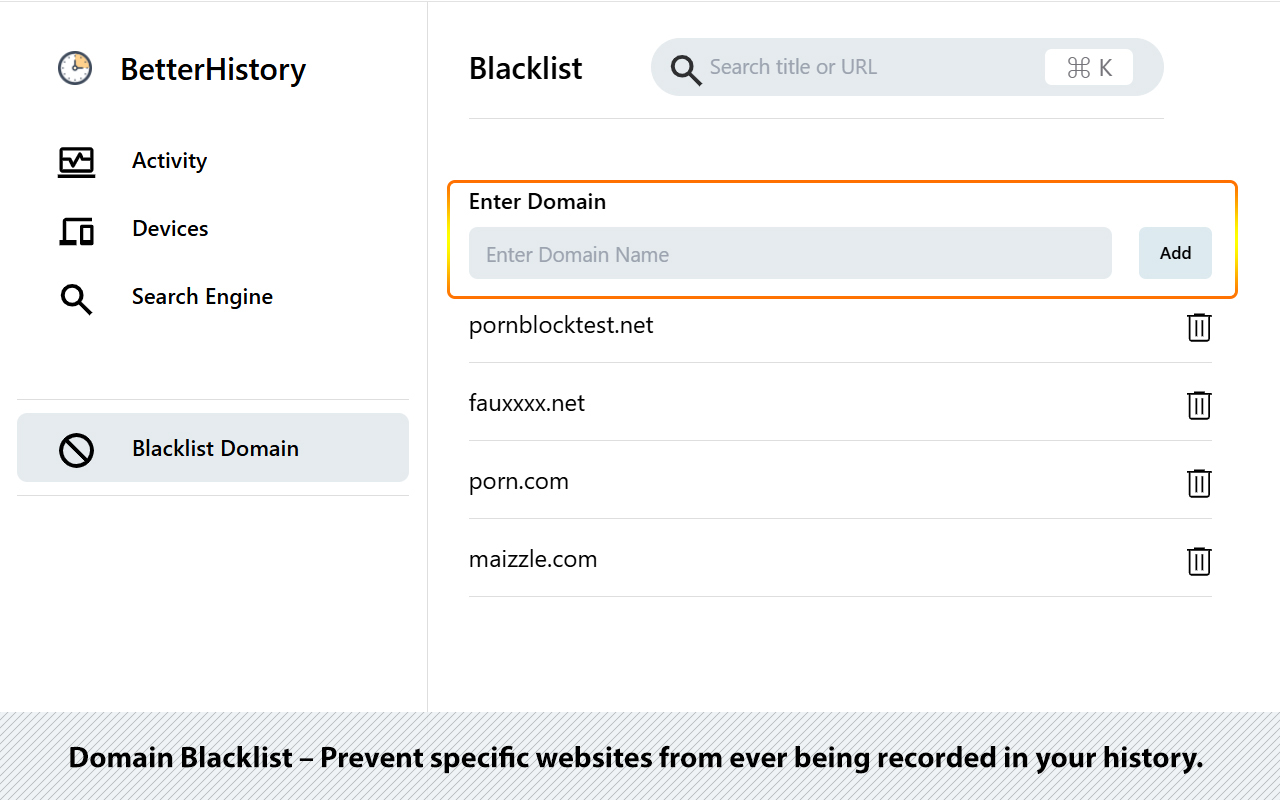Click the BetterHistory app title
Screen dimensions: 1280x800
tap(213, 69)
